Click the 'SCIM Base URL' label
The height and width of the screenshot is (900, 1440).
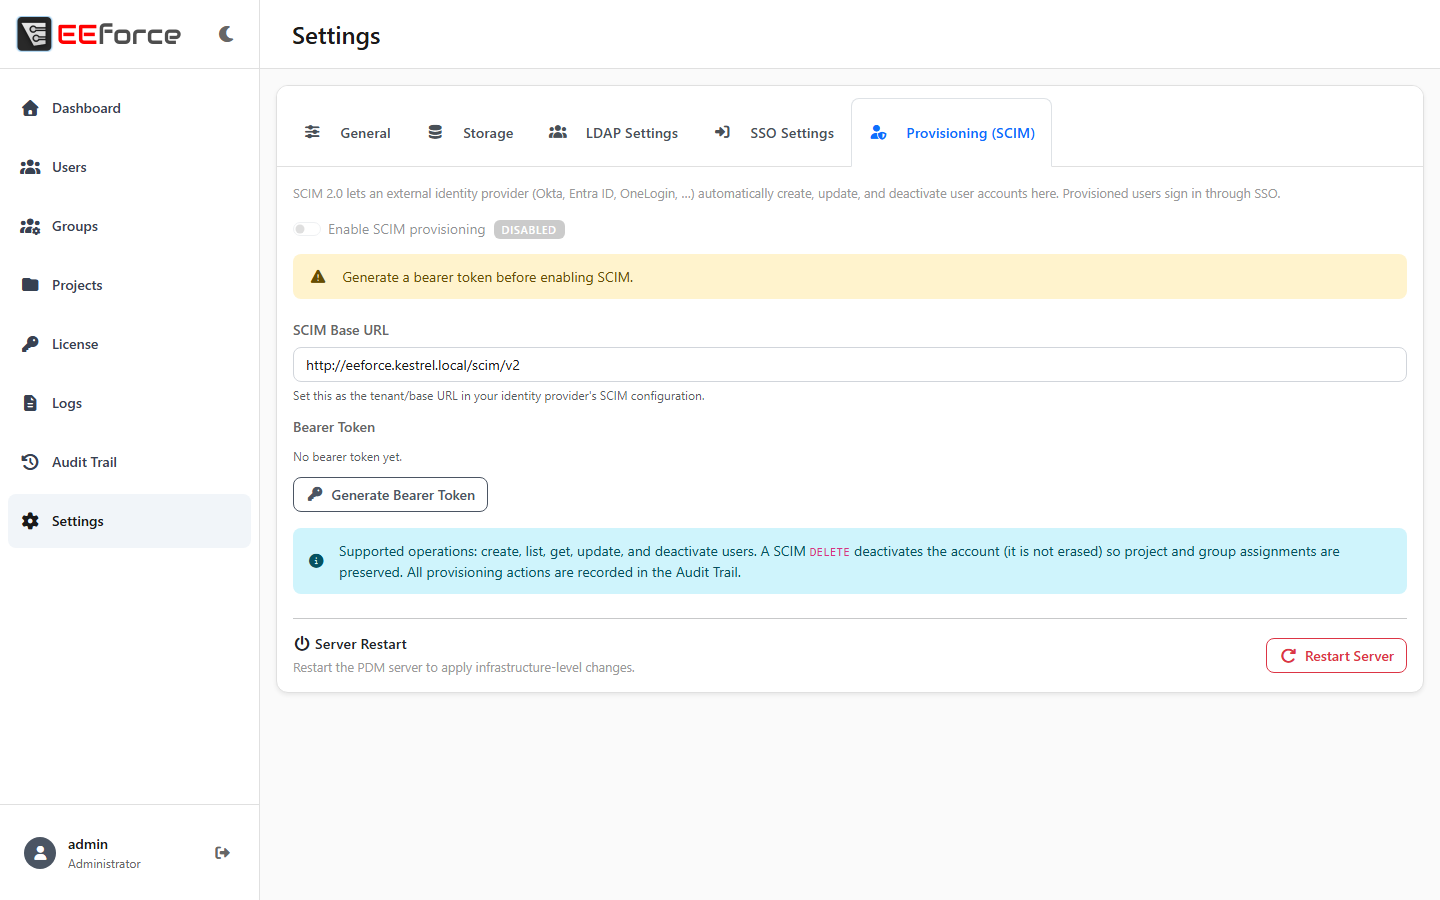[x=341, y=330]
